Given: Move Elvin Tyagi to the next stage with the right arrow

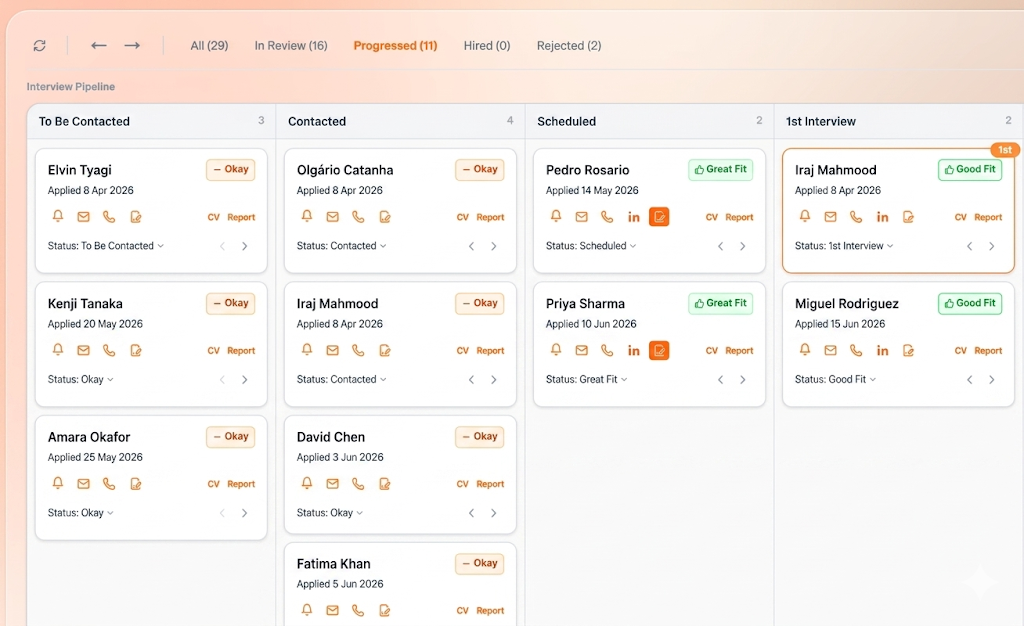Looking at the screenshot, I should (x=244, y=246).
